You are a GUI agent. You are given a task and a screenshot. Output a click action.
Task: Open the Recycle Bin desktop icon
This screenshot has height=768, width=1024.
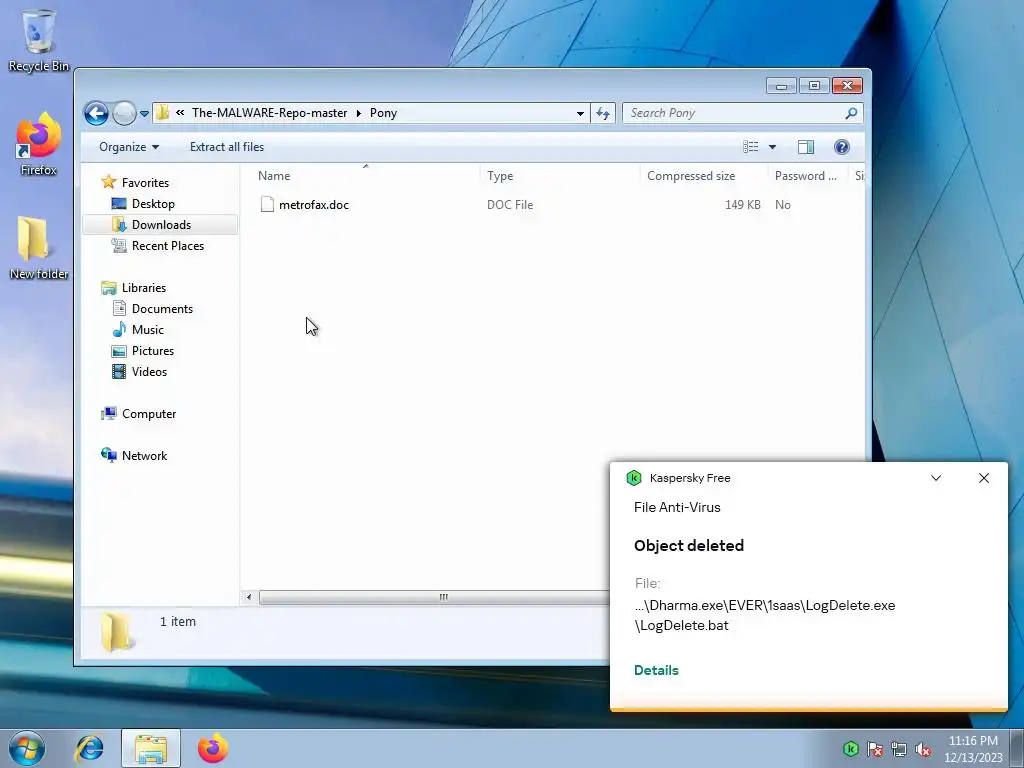(x=39, y=40)
